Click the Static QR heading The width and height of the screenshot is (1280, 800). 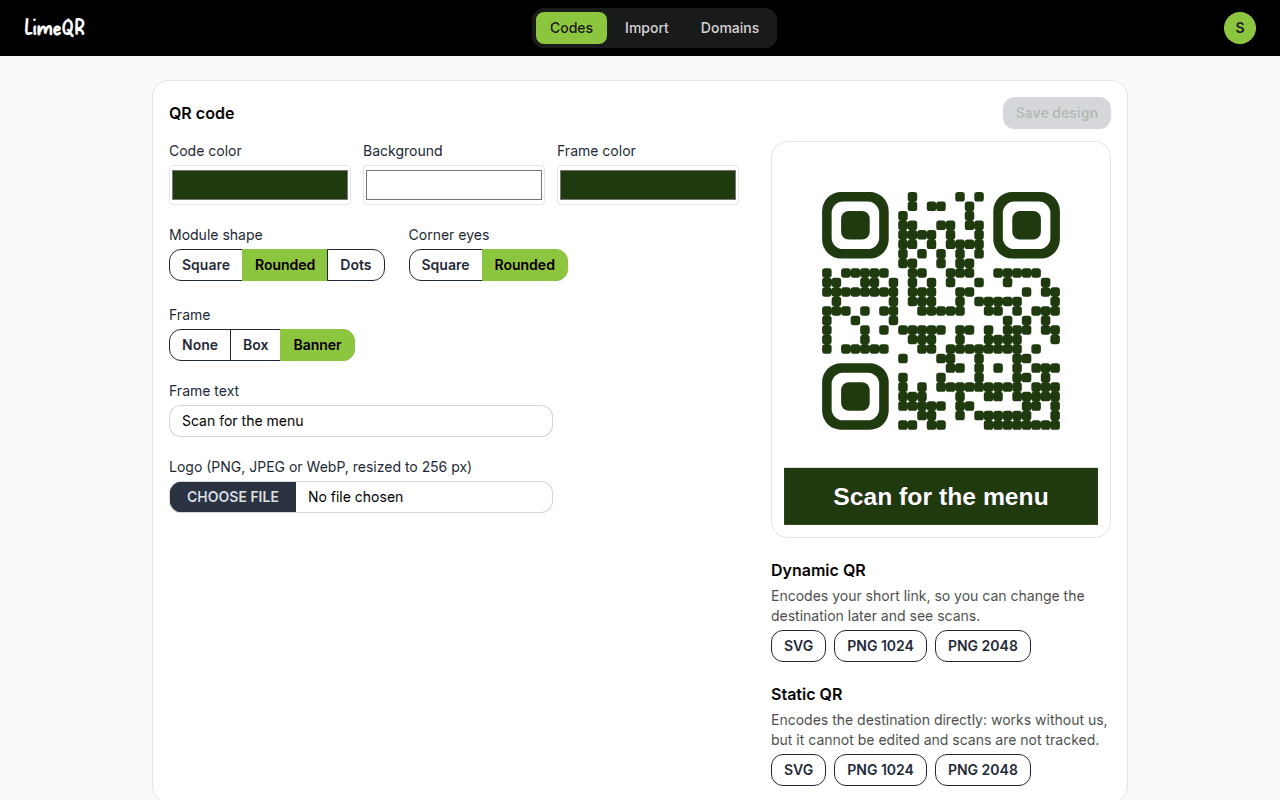tap(807, 694)
